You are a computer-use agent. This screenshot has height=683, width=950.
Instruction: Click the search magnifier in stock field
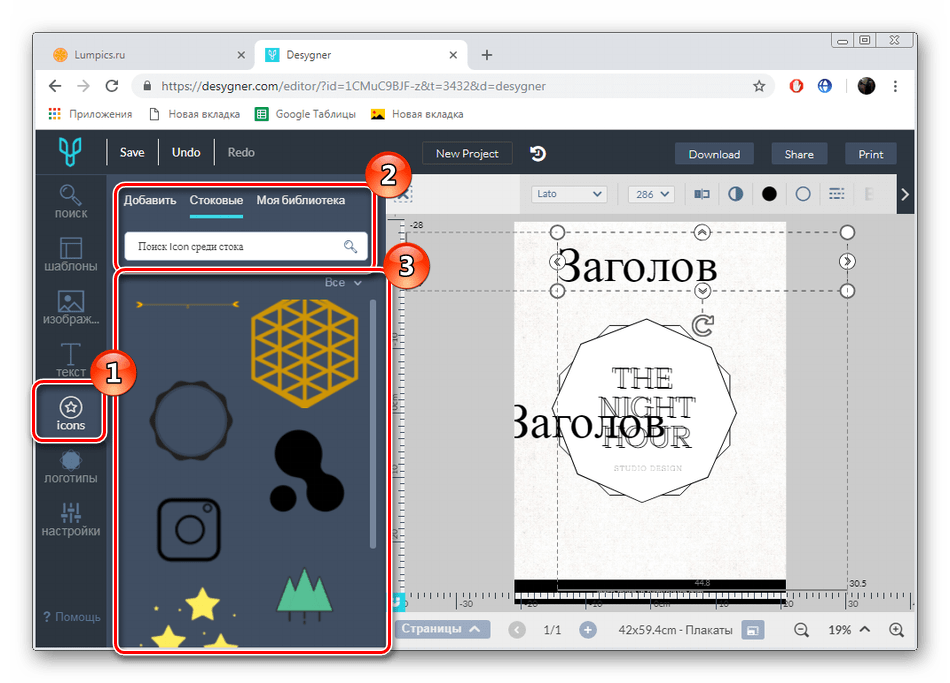350,246
